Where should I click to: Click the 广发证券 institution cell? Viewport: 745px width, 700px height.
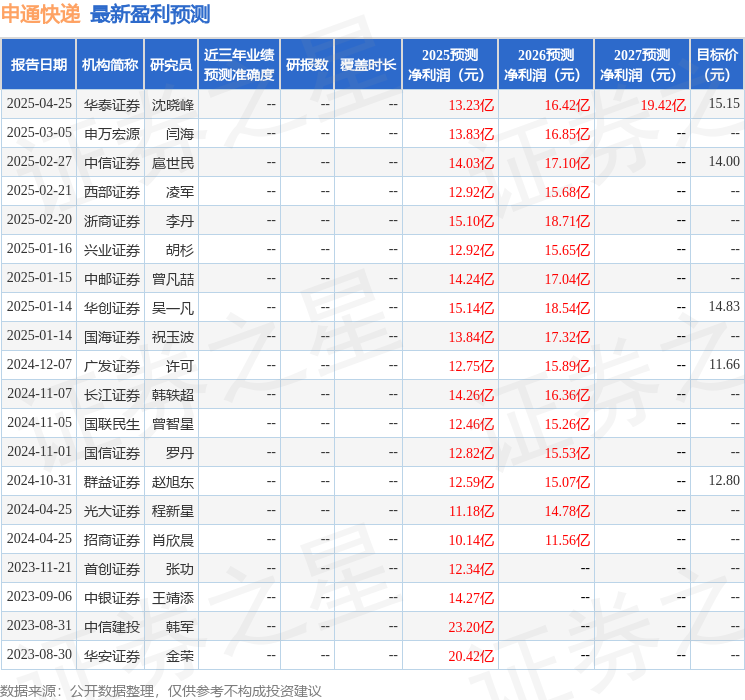point(112,365)
